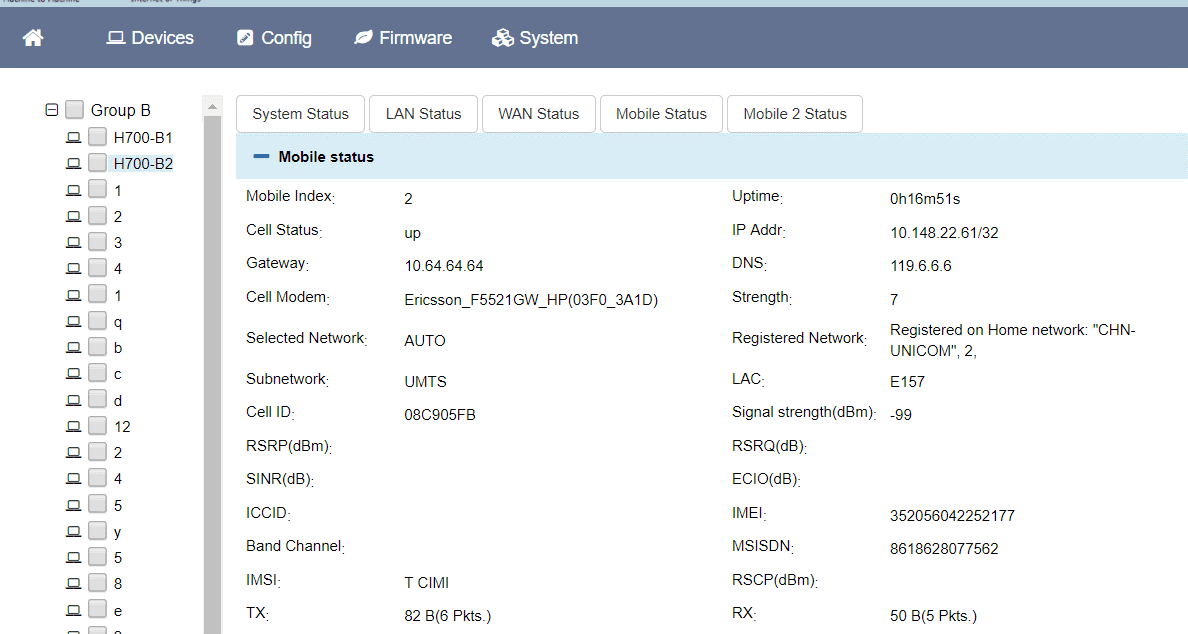Open the LAN Status tab
The image size is (1188, 634).
[x=423, y=114]
